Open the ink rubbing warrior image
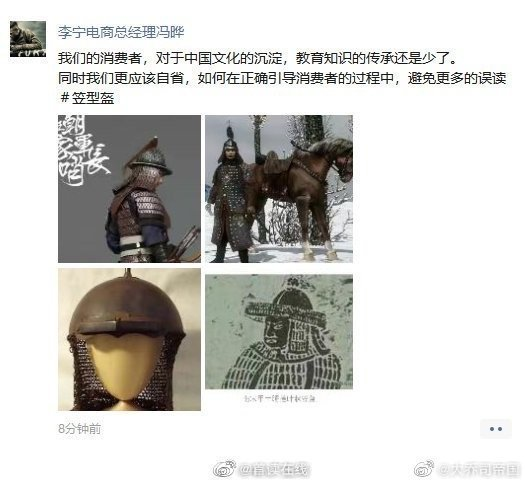Image resolution: width=527 pixels, height=485 pixels. pyautogui.click(x=279, y=332)
